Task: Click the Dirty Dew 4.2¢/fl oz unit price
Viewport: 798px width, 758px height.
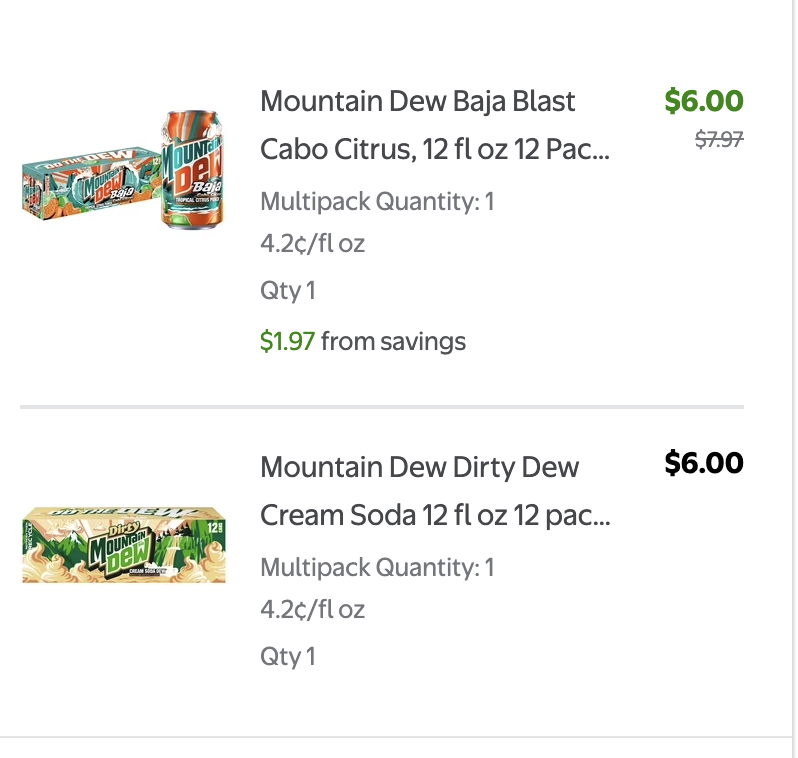Action: [x=312, y=609]
